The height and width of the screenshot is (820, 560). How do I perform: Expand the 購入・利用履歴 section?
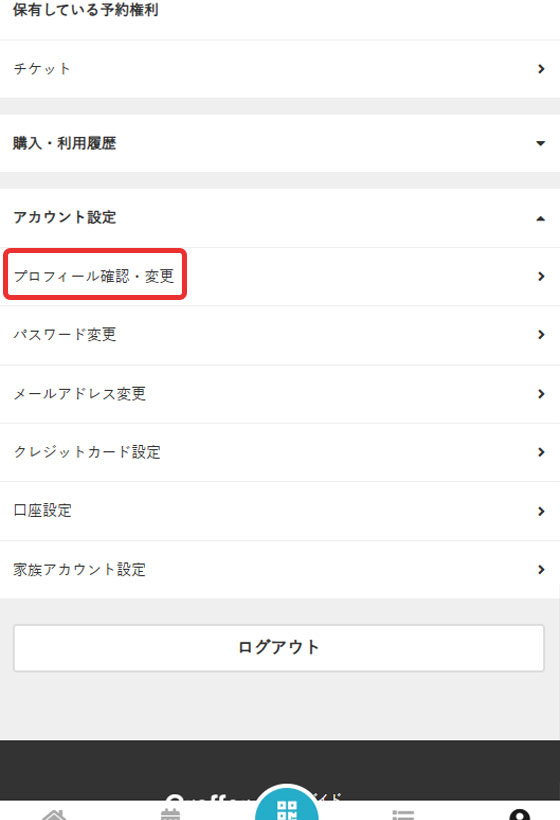(x=280, y=143)
